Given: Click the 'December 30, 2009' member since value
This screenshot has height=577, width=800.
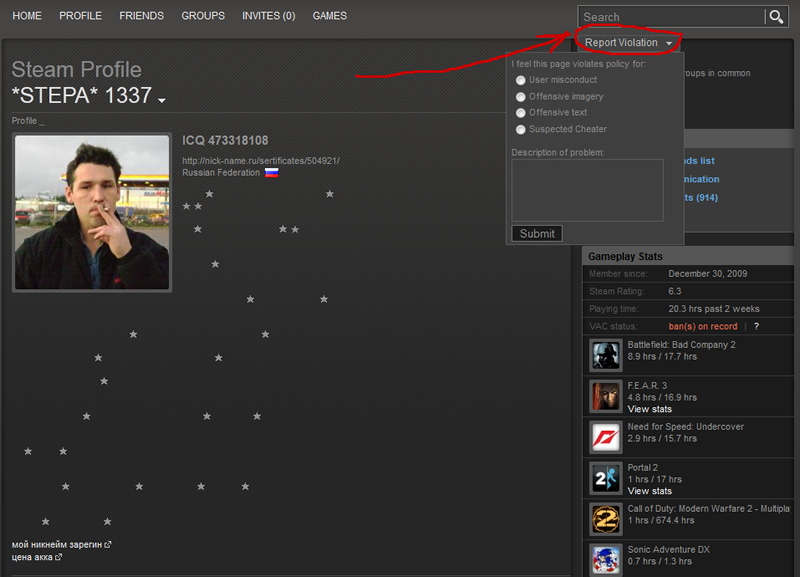Looking at the screenshot, I should [x=708, y=274].
